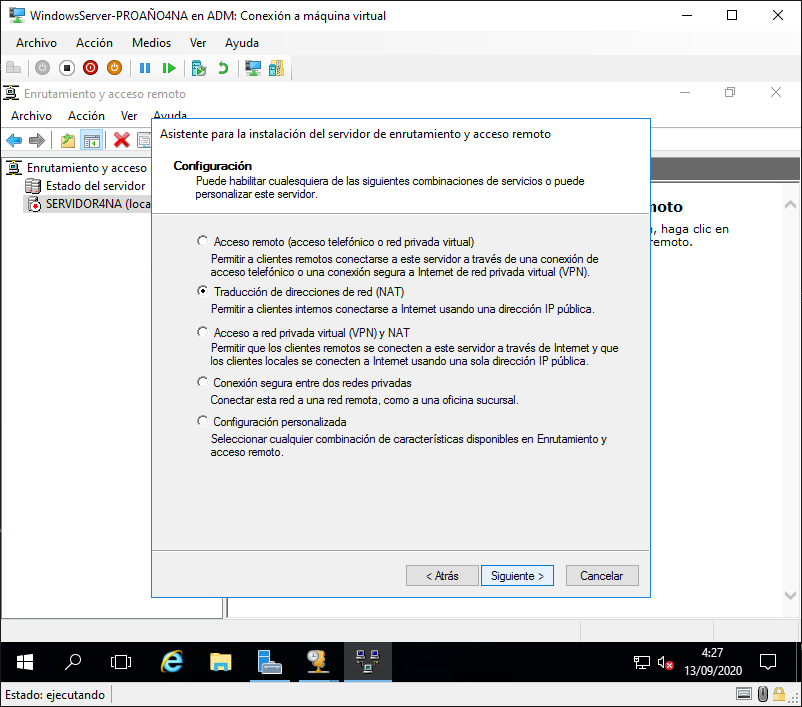Screen dimensions: 802x707
Task: Restore down the Enrutamiento y acceso remoto window
Action: (730, 93)
